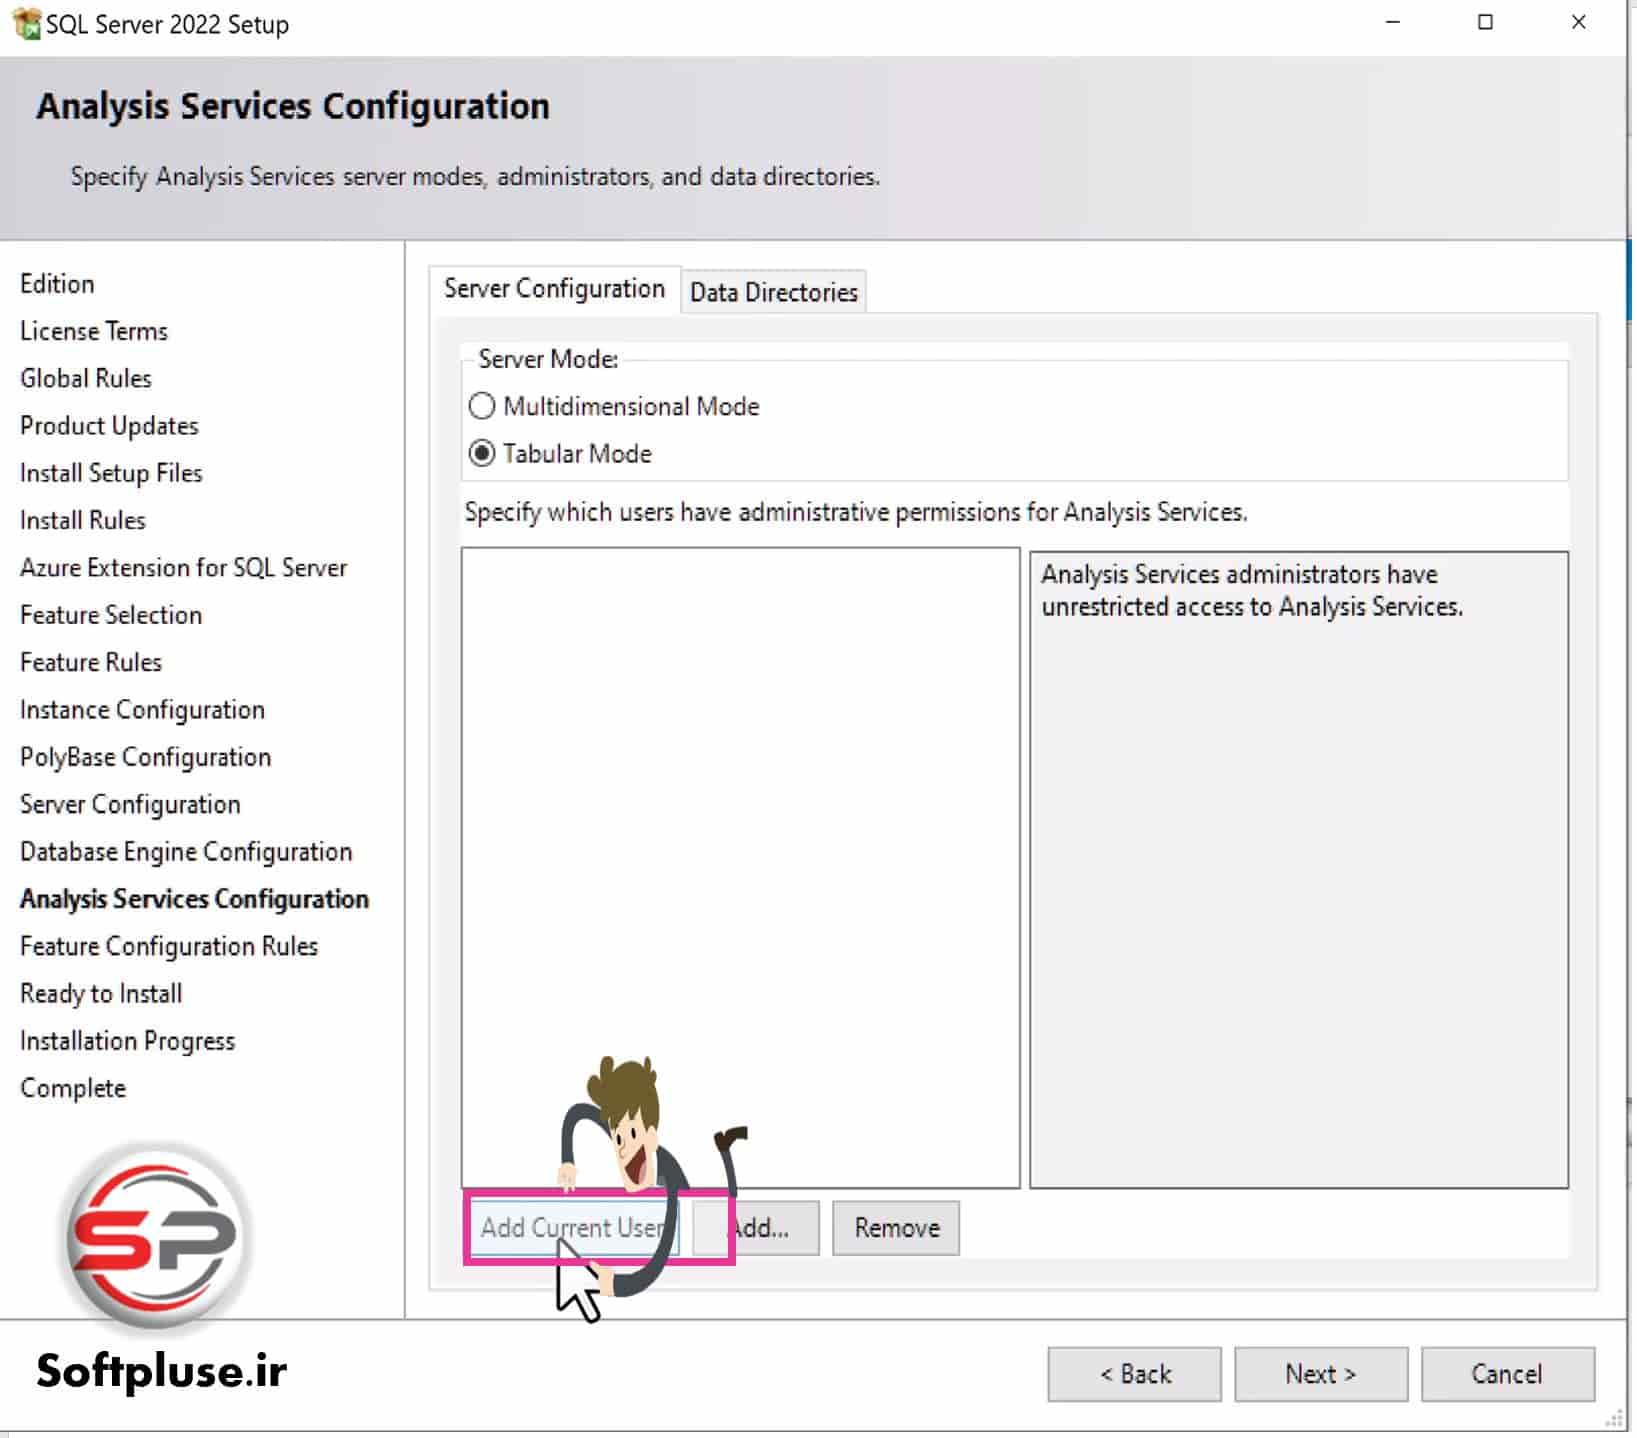Click the Remove button
Image resolution: width=1637 pixels, height=1438 pixels.
tap(895, 1228)
